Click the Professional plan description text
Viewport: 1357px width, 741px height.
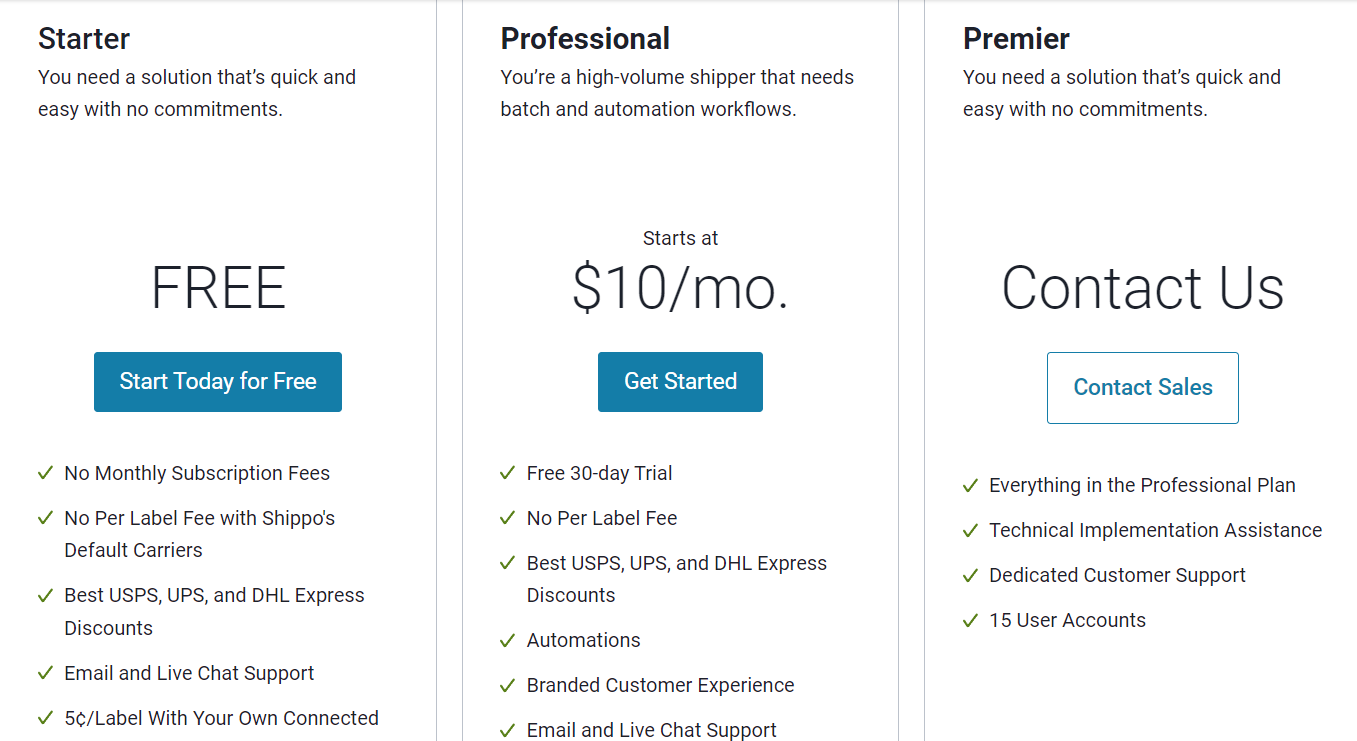(x=676, y=92)
